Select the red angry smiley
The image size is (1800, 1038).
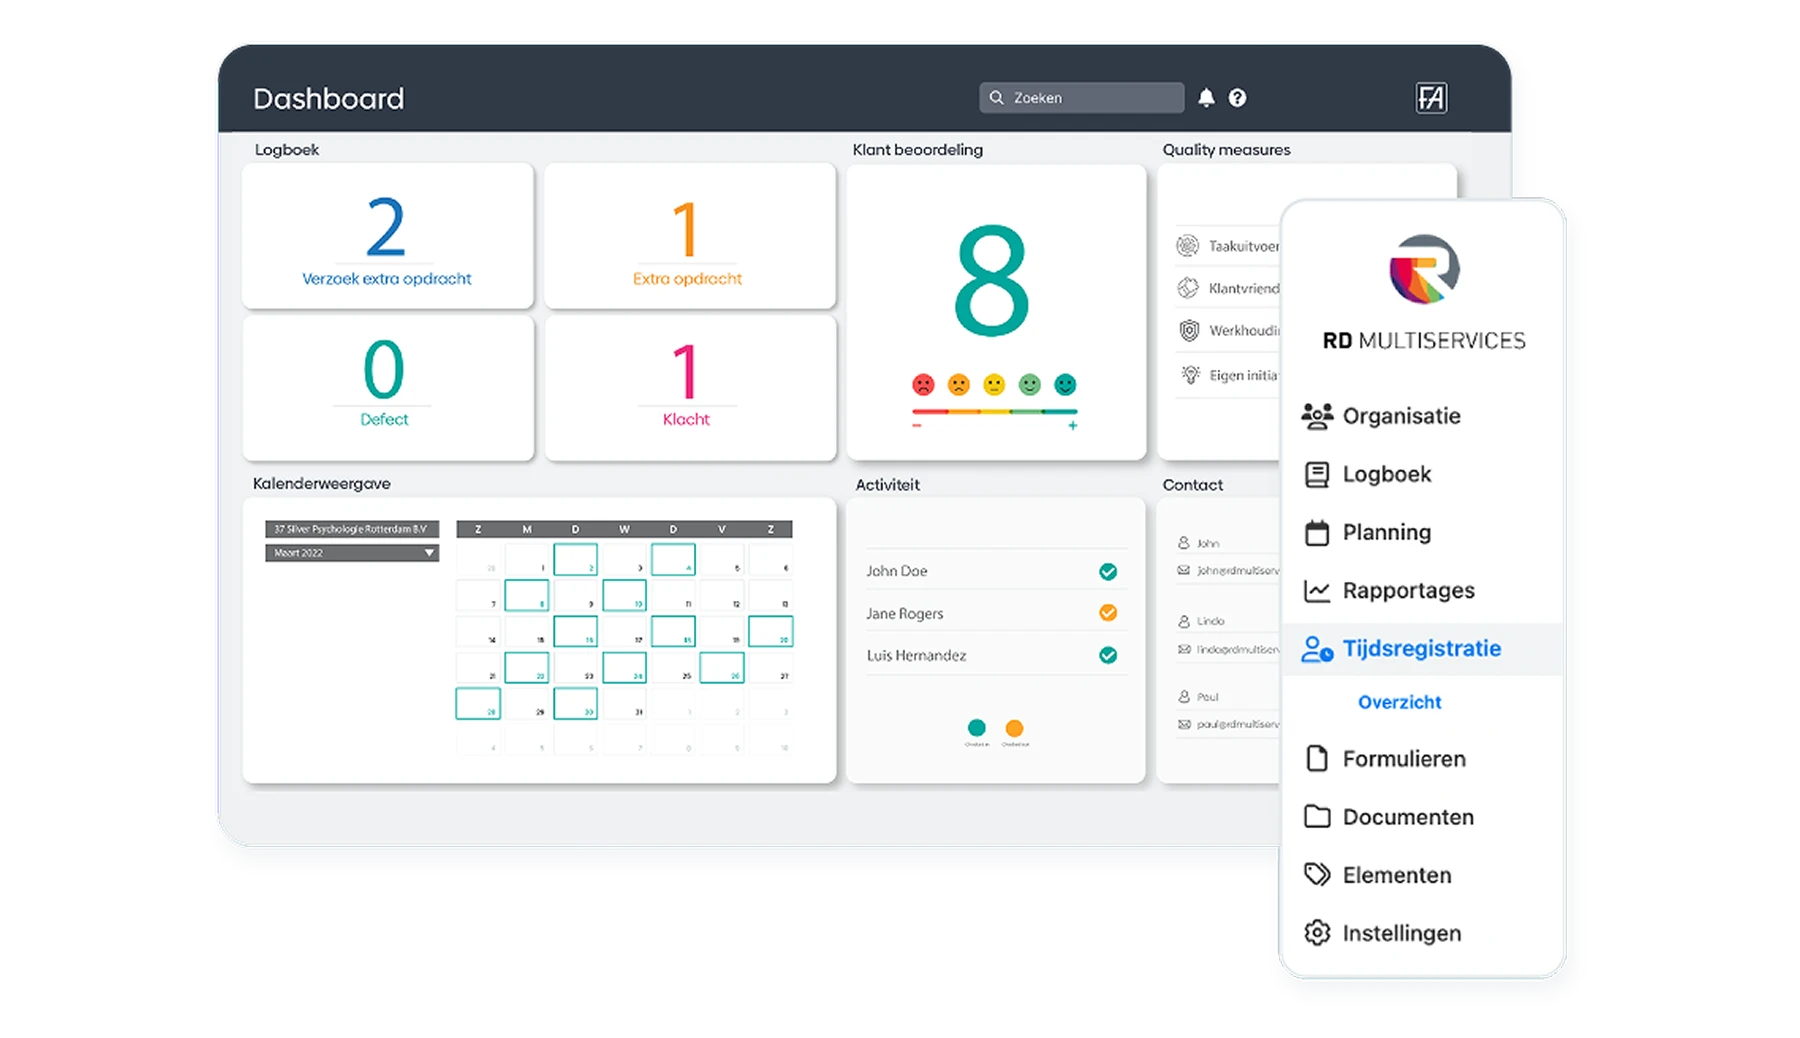tap(923, 384)
